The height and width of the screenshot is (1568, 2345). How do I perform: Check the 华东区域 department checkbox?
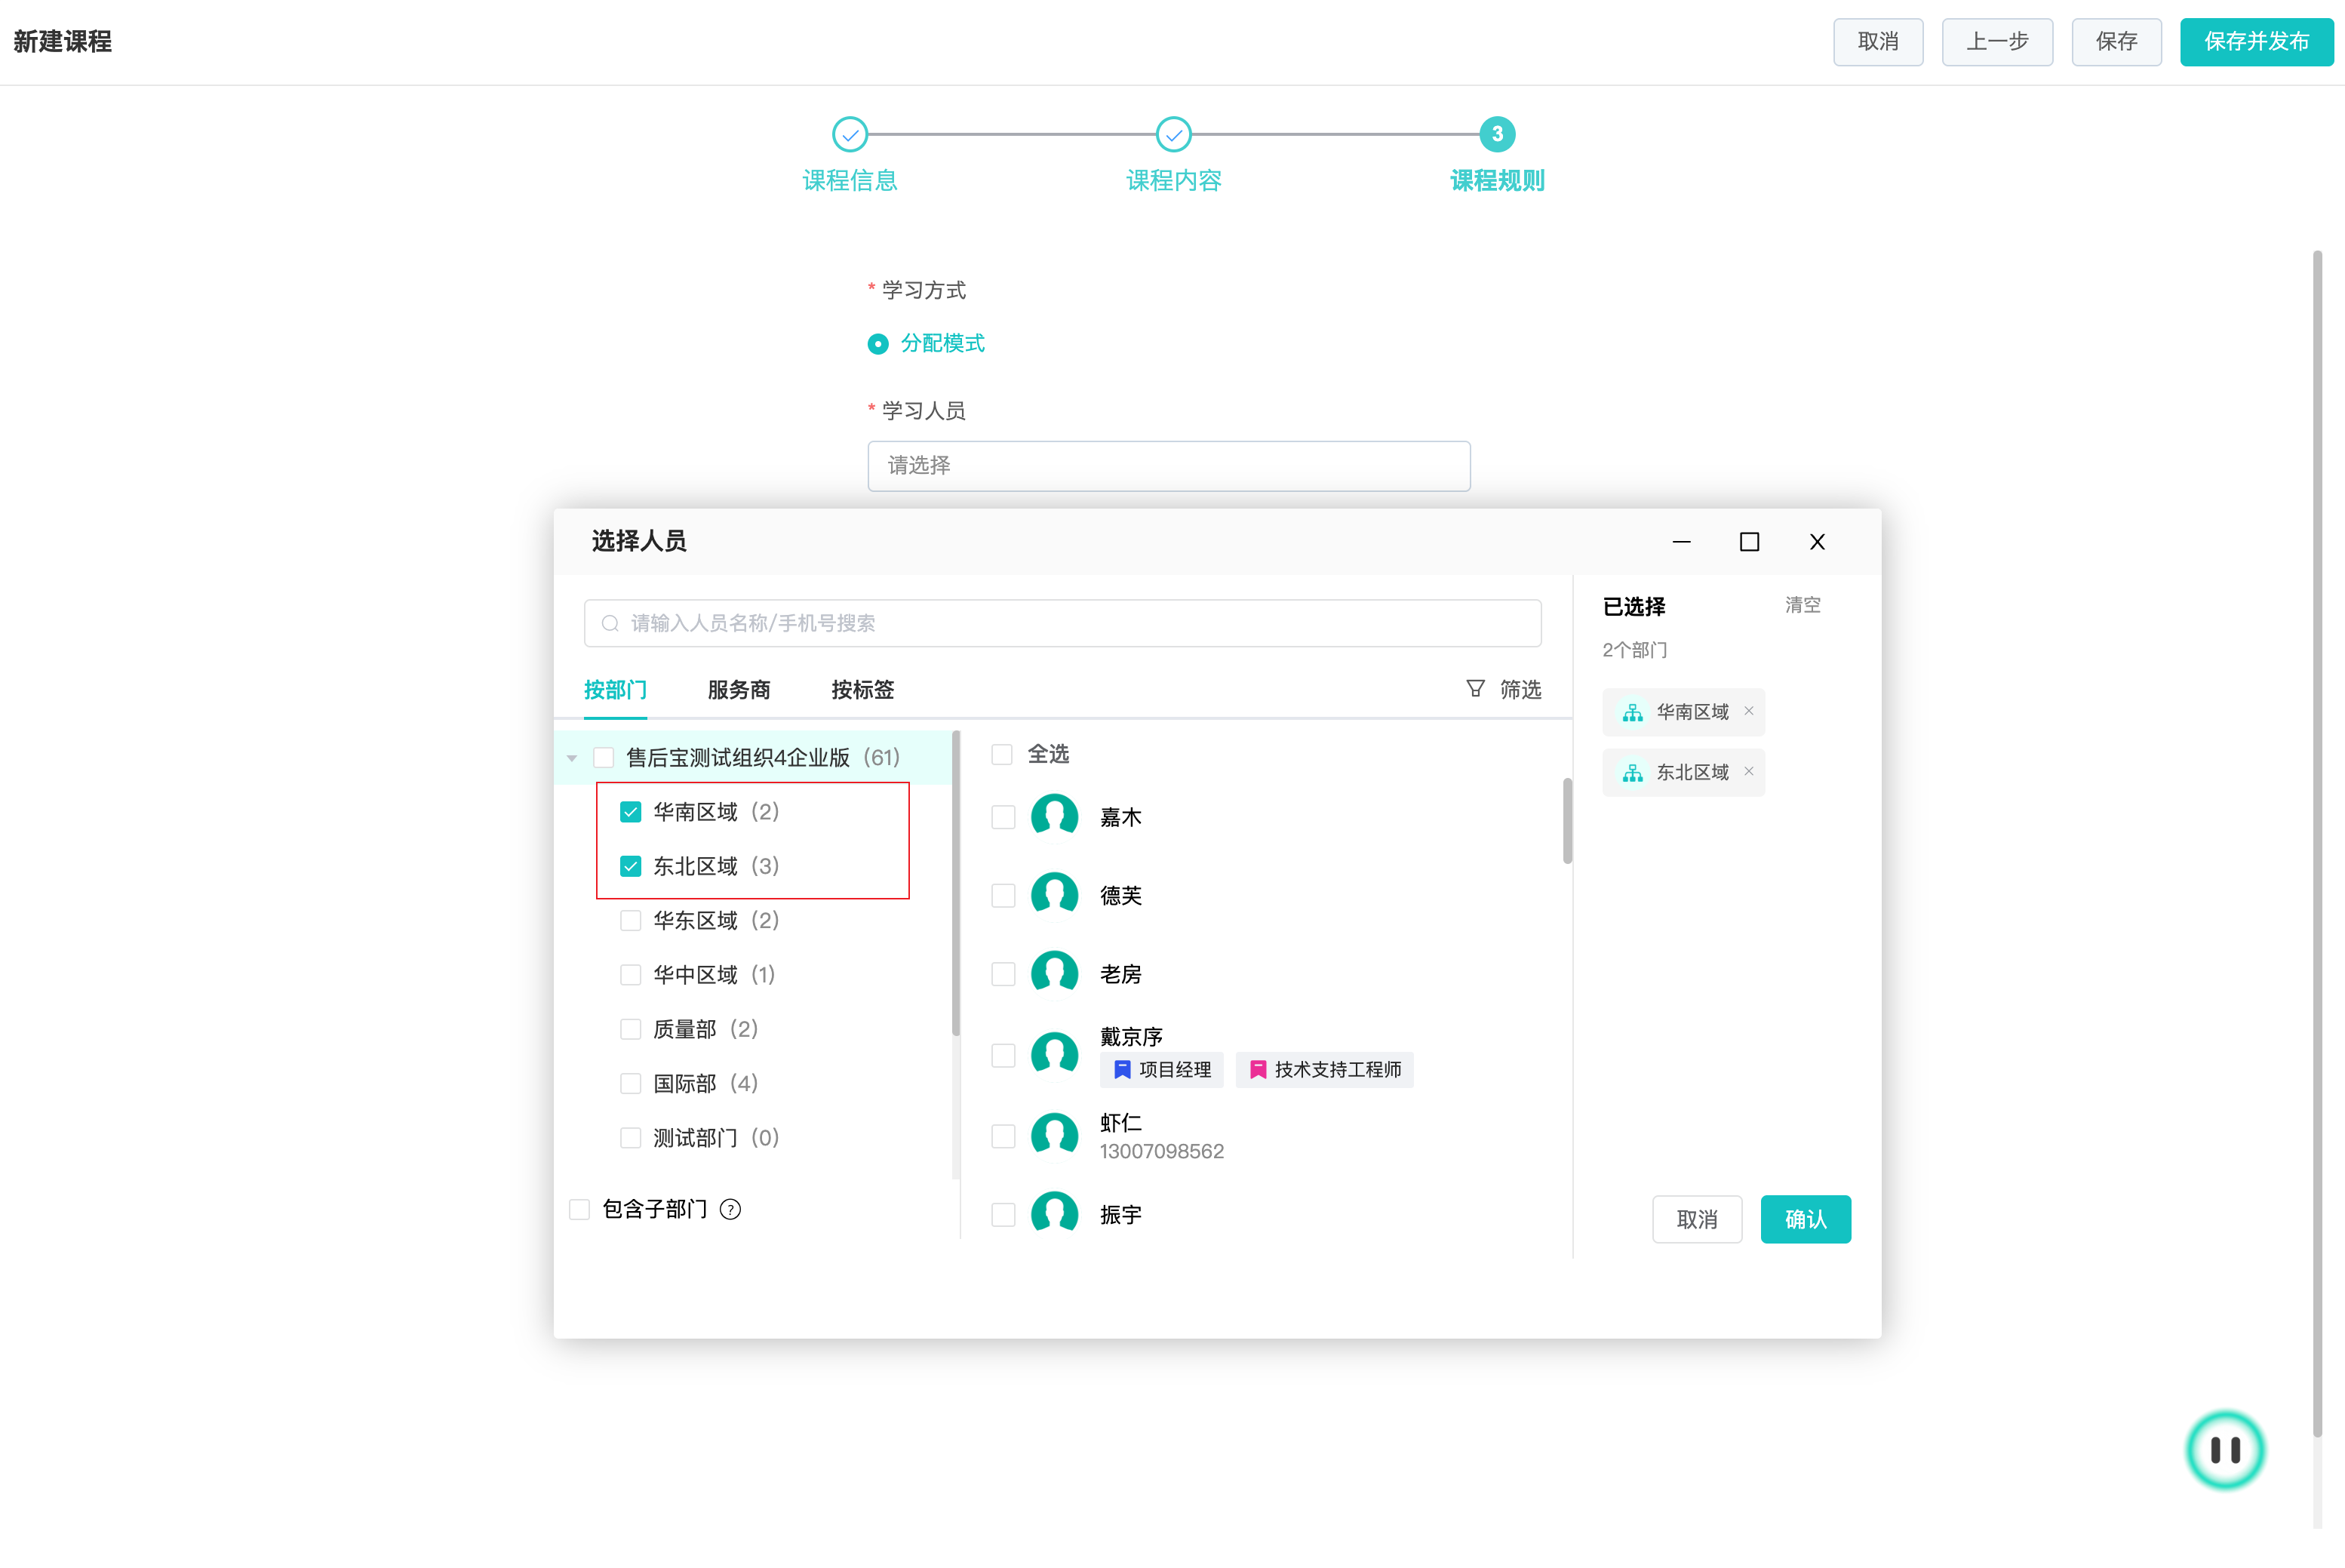point(630,920)
